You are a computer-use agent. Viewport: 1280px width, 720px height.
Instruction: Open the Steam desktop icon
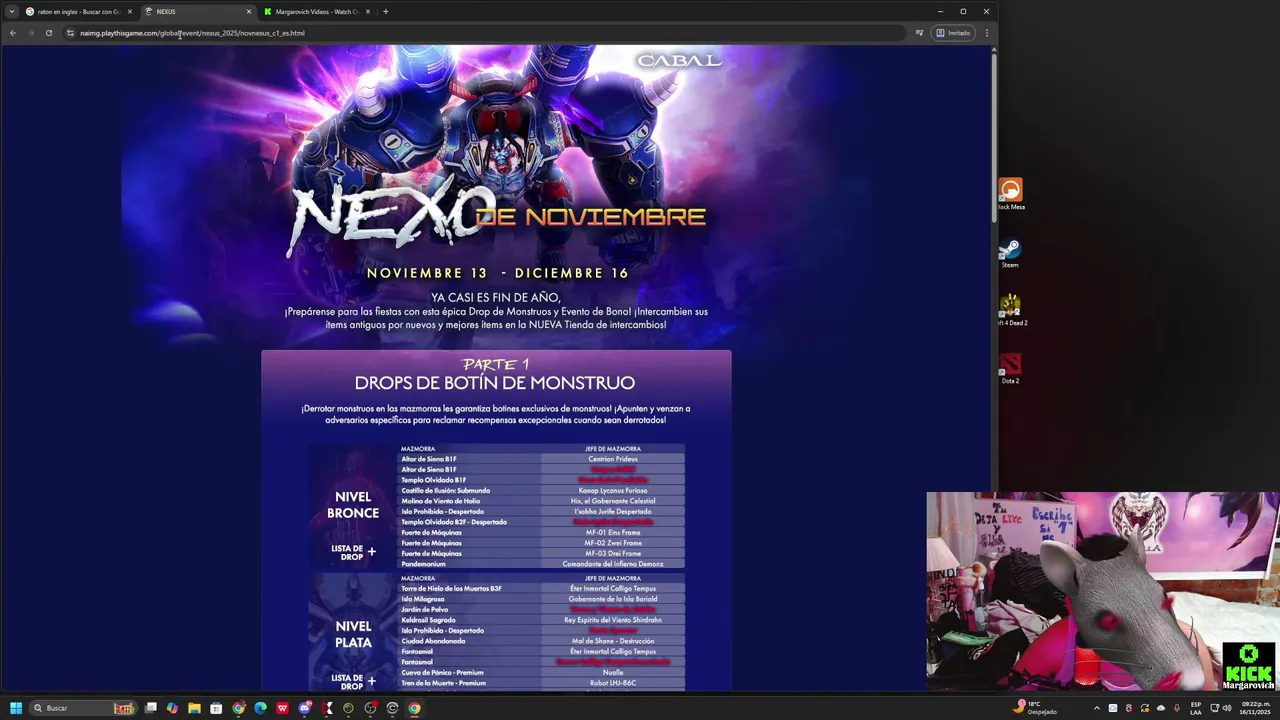pos(1010,252)
